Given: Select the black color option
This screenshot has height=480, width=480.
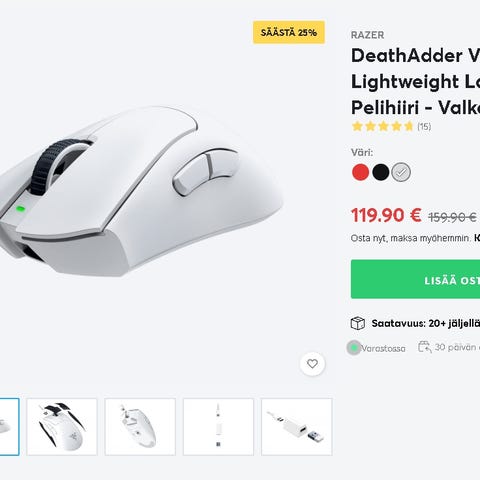Looking at the screenshot, I should pos(381,172).
